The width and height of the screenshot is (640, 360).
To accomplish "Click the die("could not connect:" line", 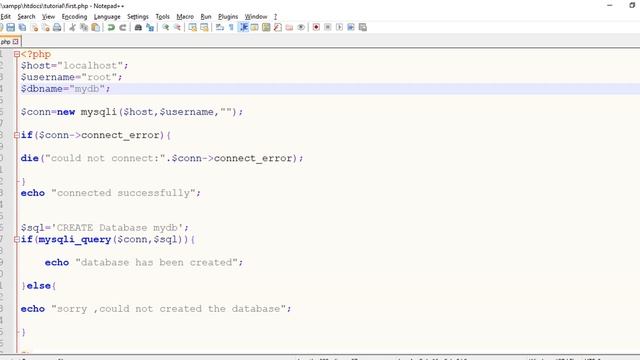I will [162, 158].
